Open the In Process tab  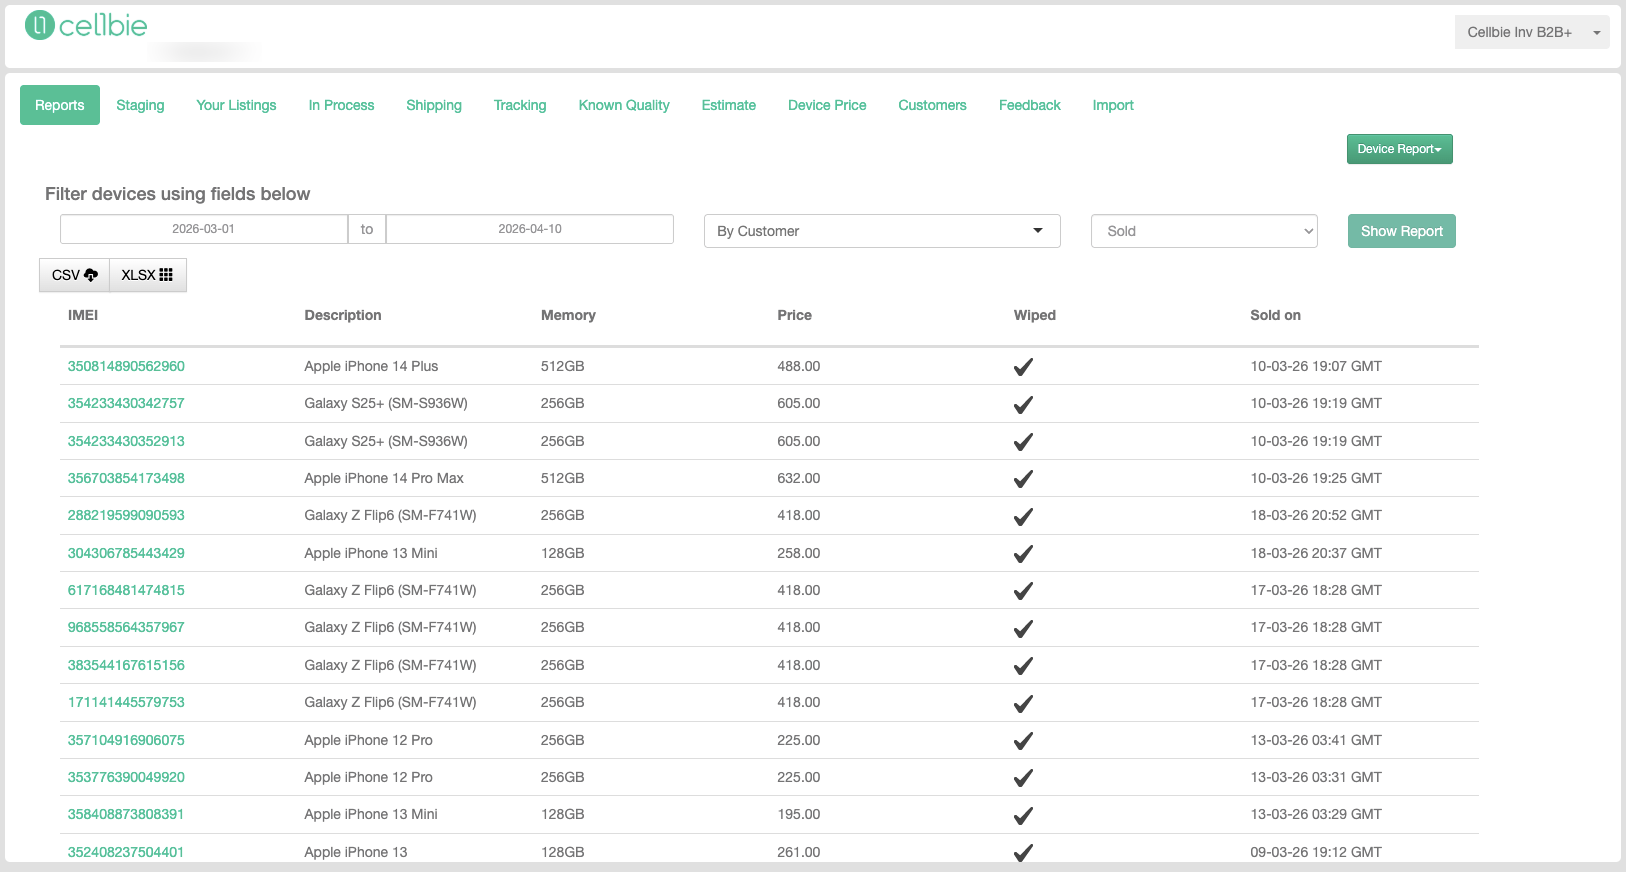click(341, 105)
